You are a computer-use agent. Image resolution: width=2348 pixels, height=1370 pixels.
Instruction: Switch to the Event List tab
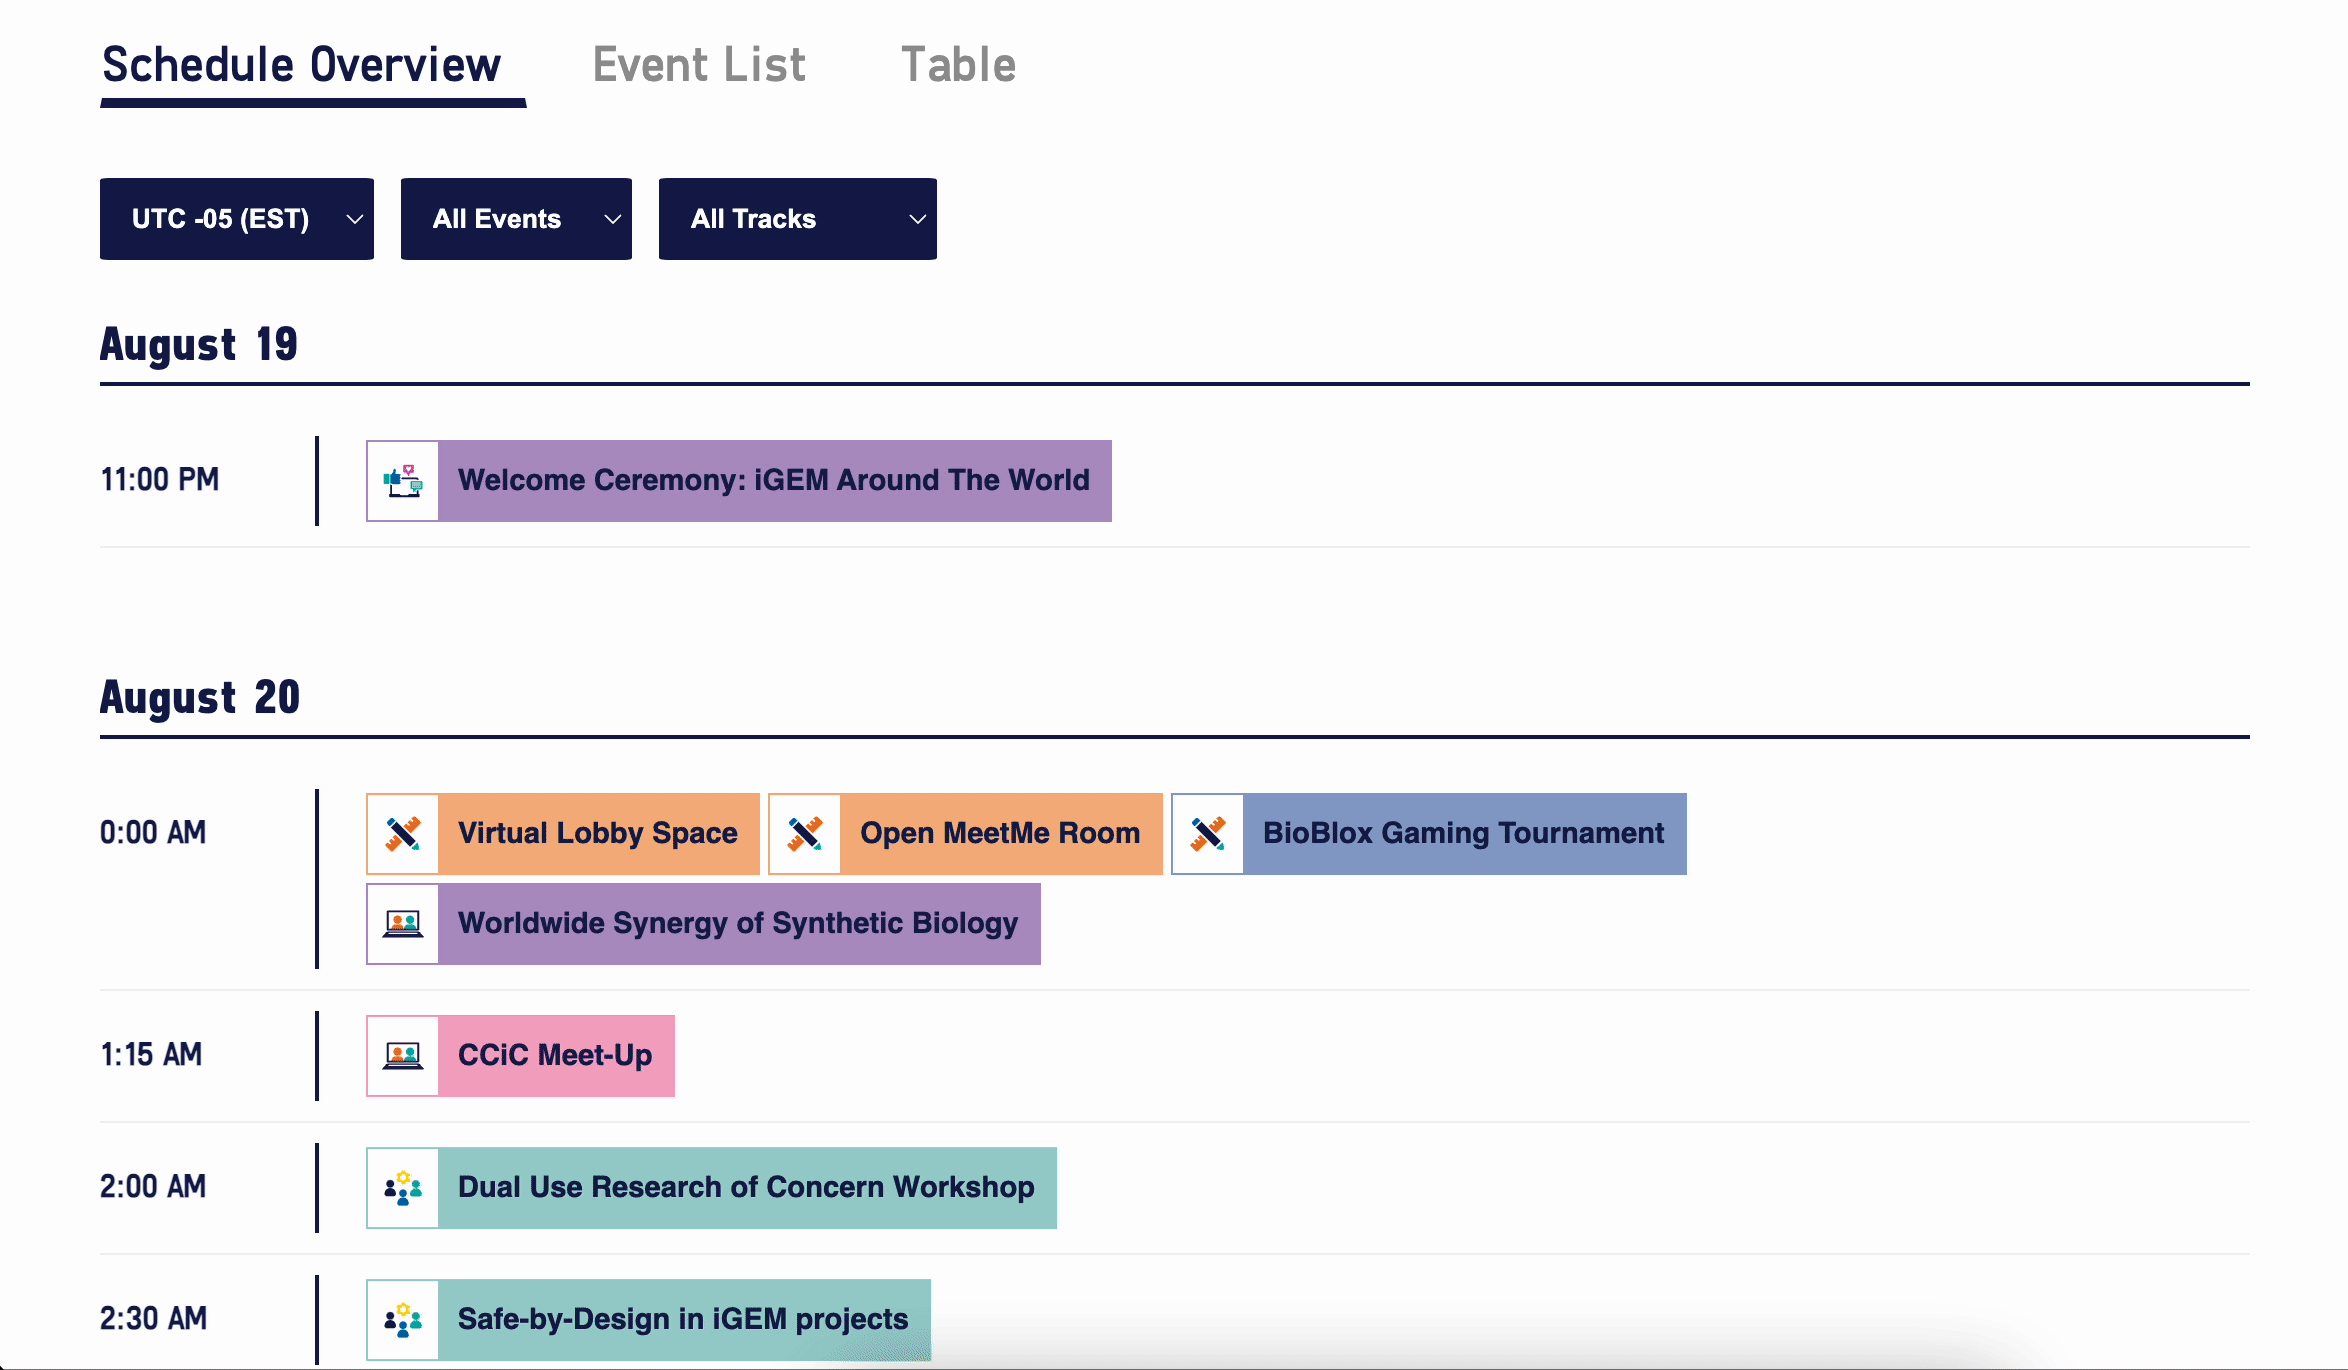point(698,66)
